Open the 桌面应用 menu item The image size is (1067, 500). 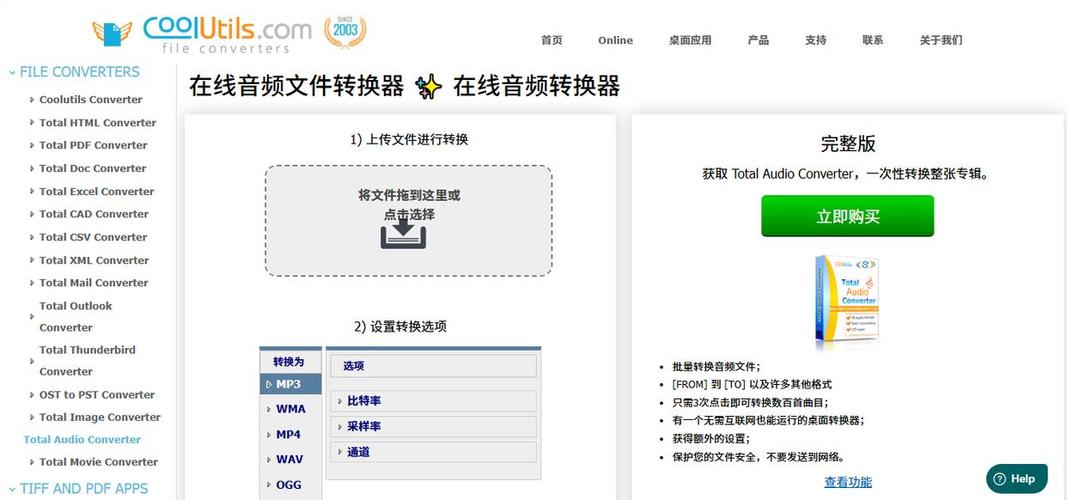point(690,40)
